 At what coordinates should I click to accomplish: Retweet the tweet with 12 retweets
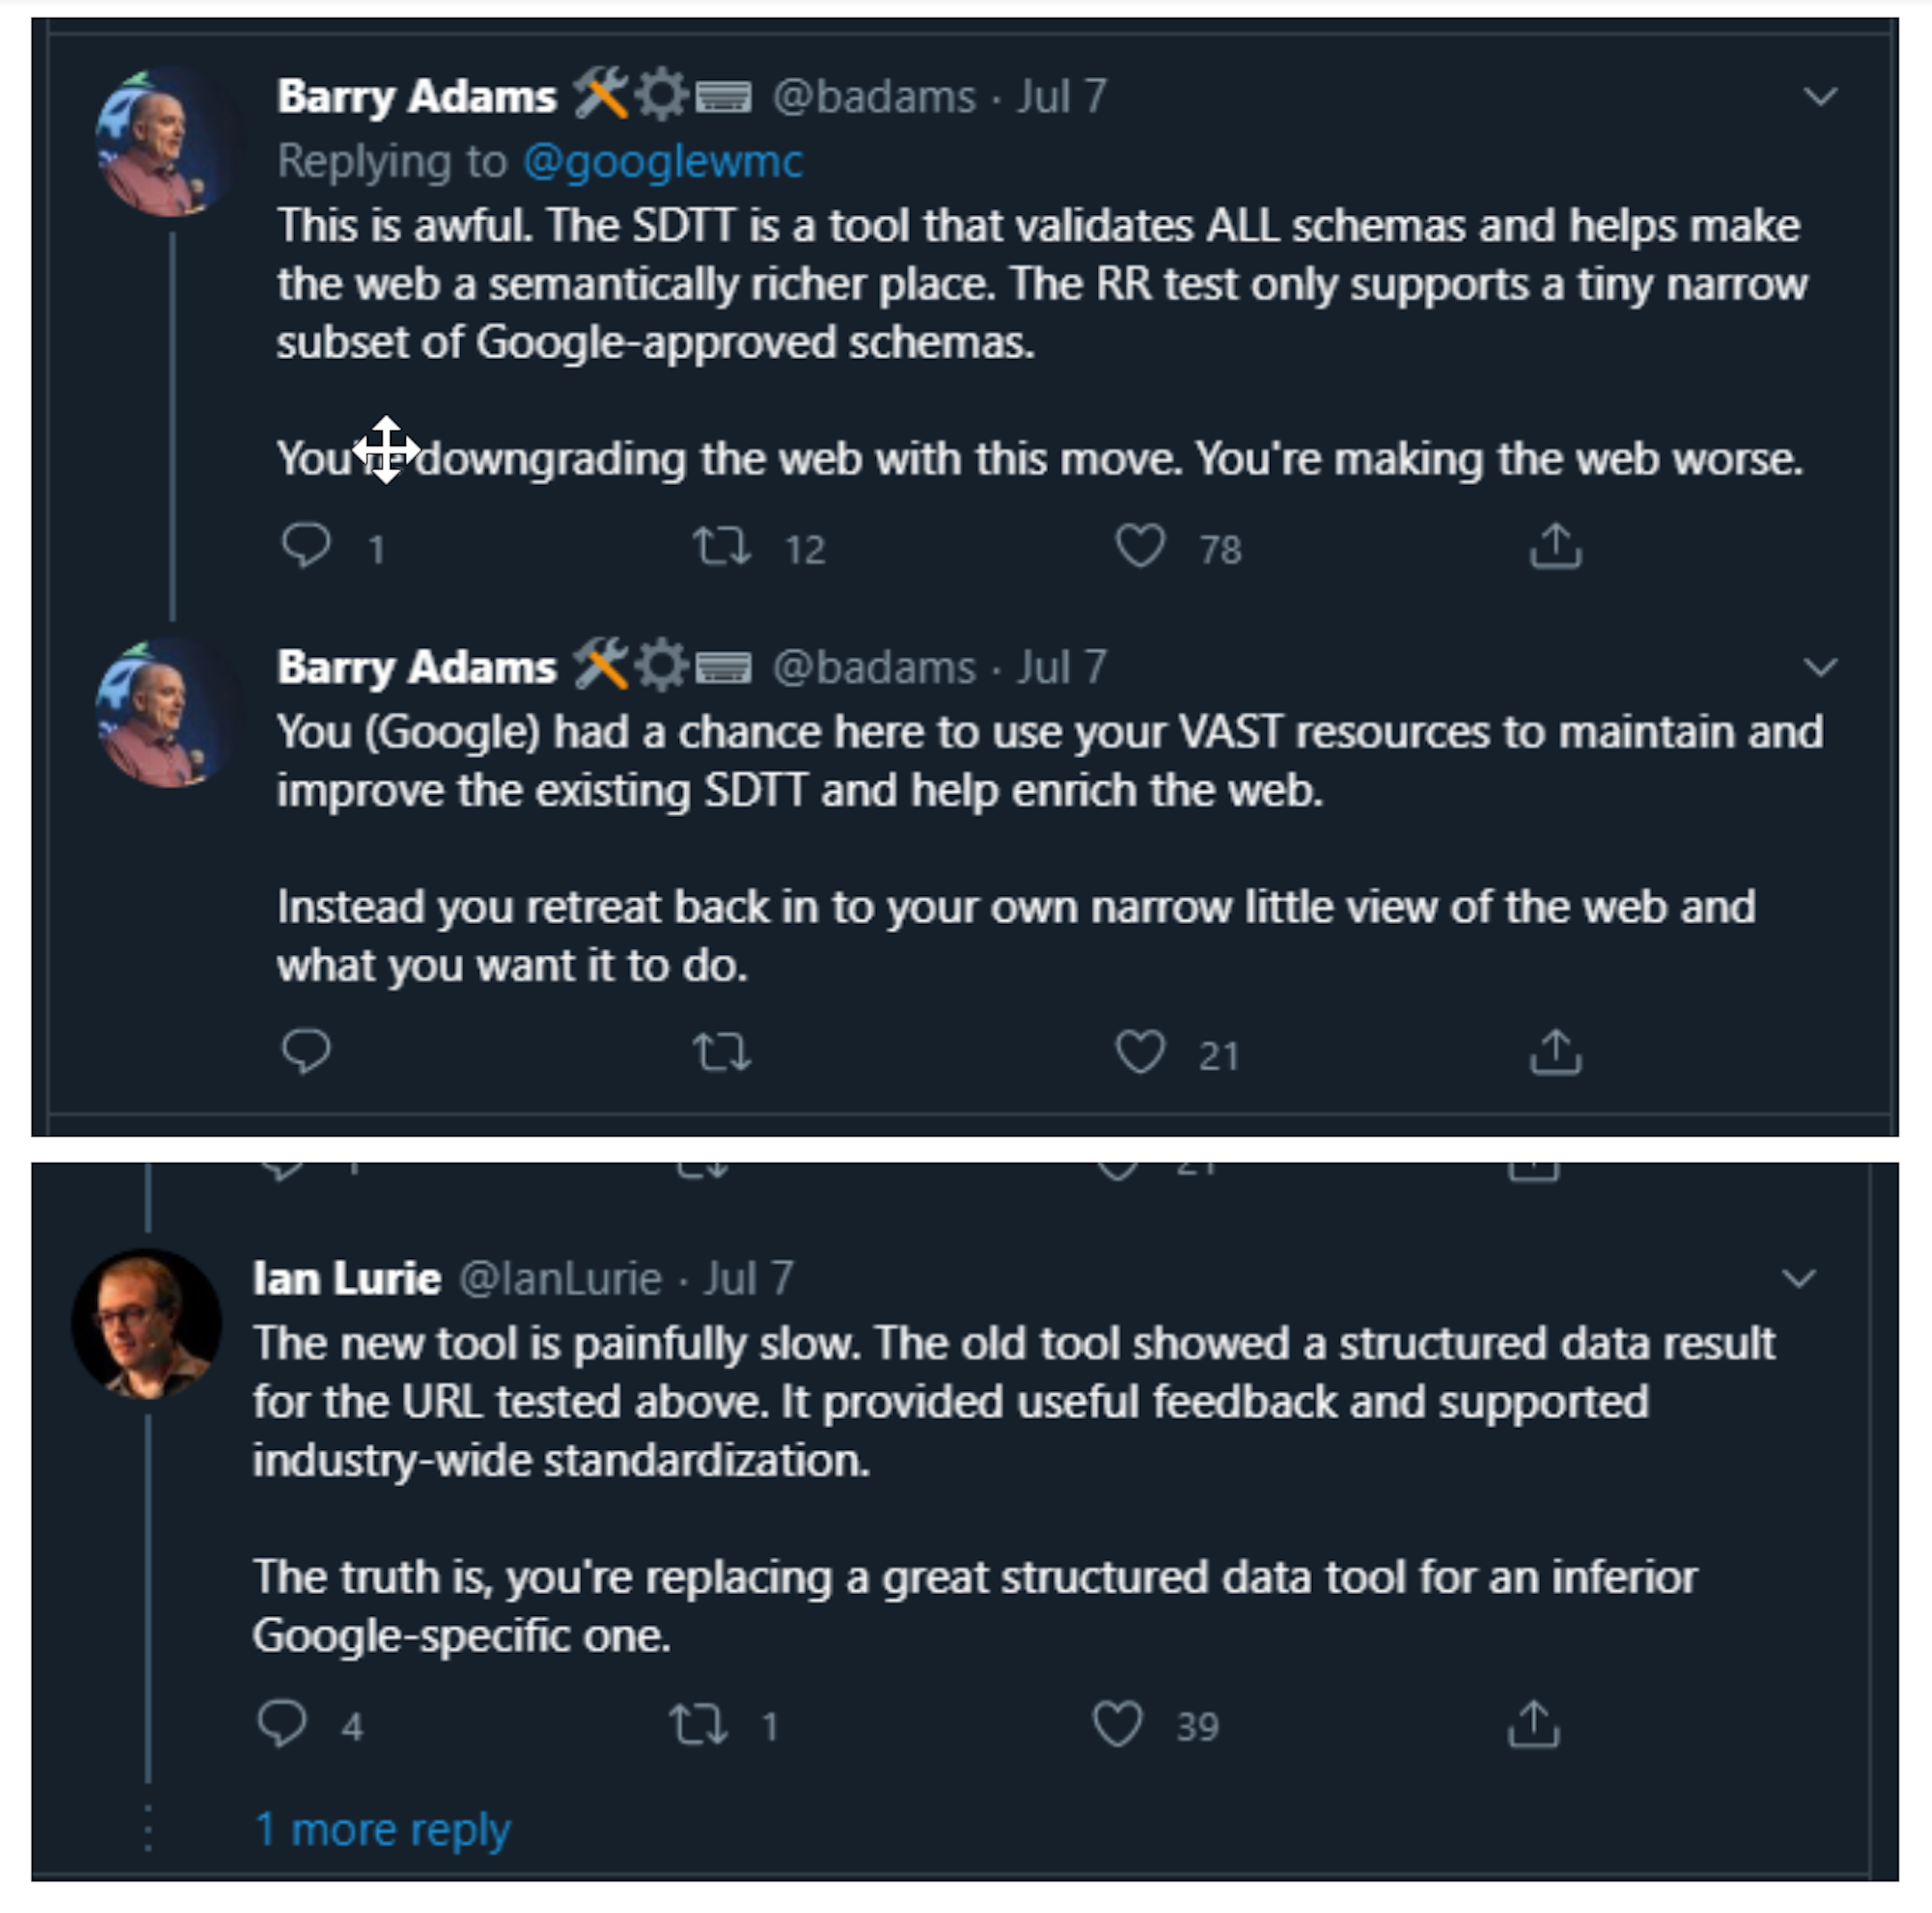coord(721,546)
